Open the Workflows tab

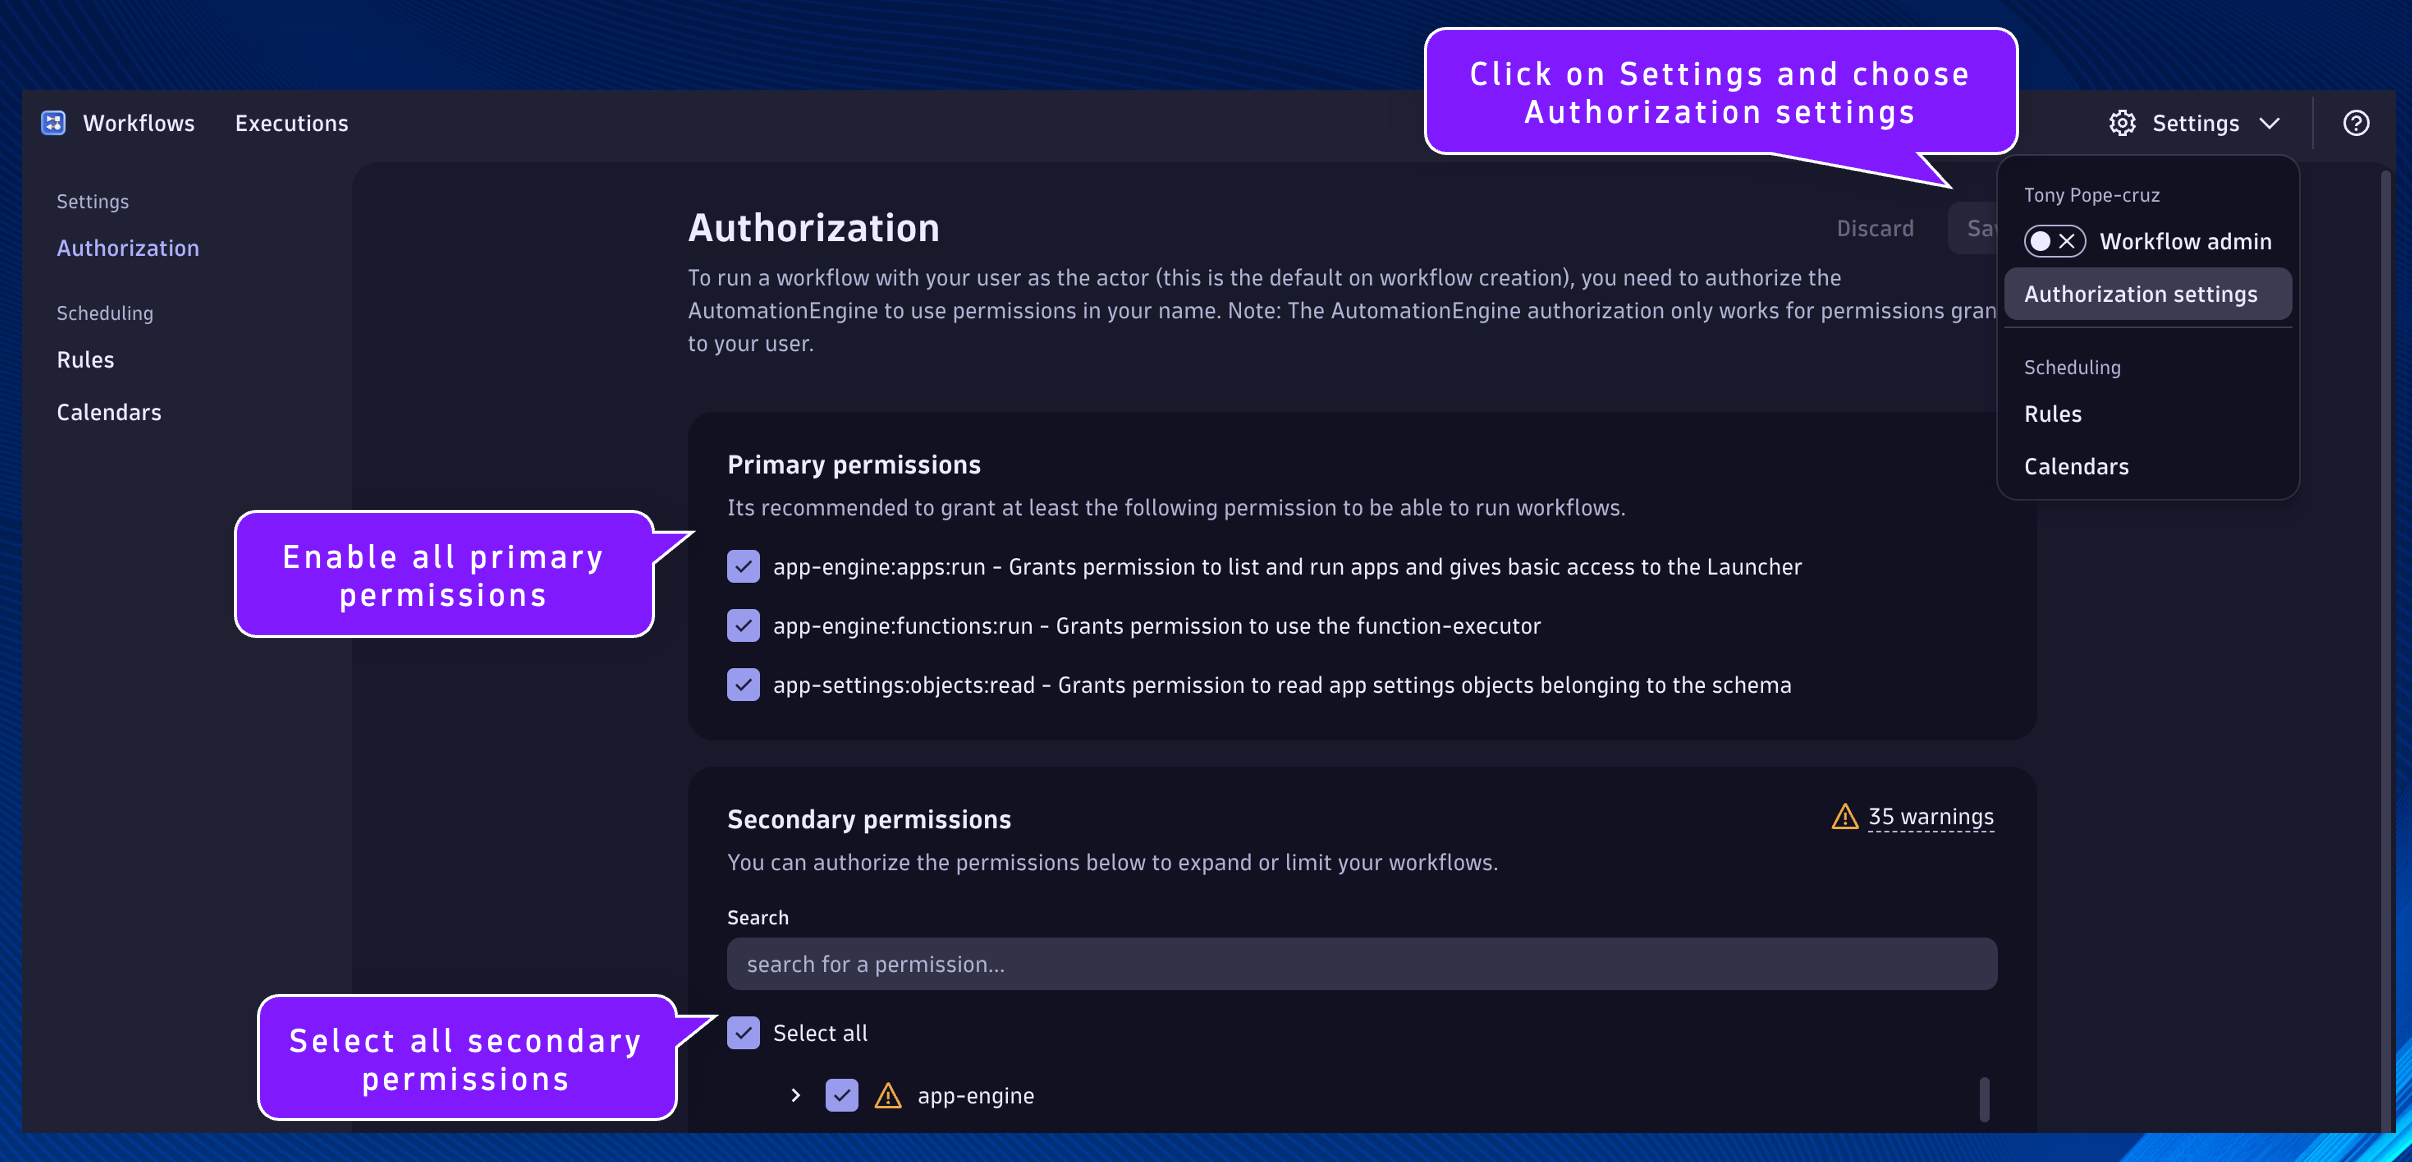tap(139, 123)
